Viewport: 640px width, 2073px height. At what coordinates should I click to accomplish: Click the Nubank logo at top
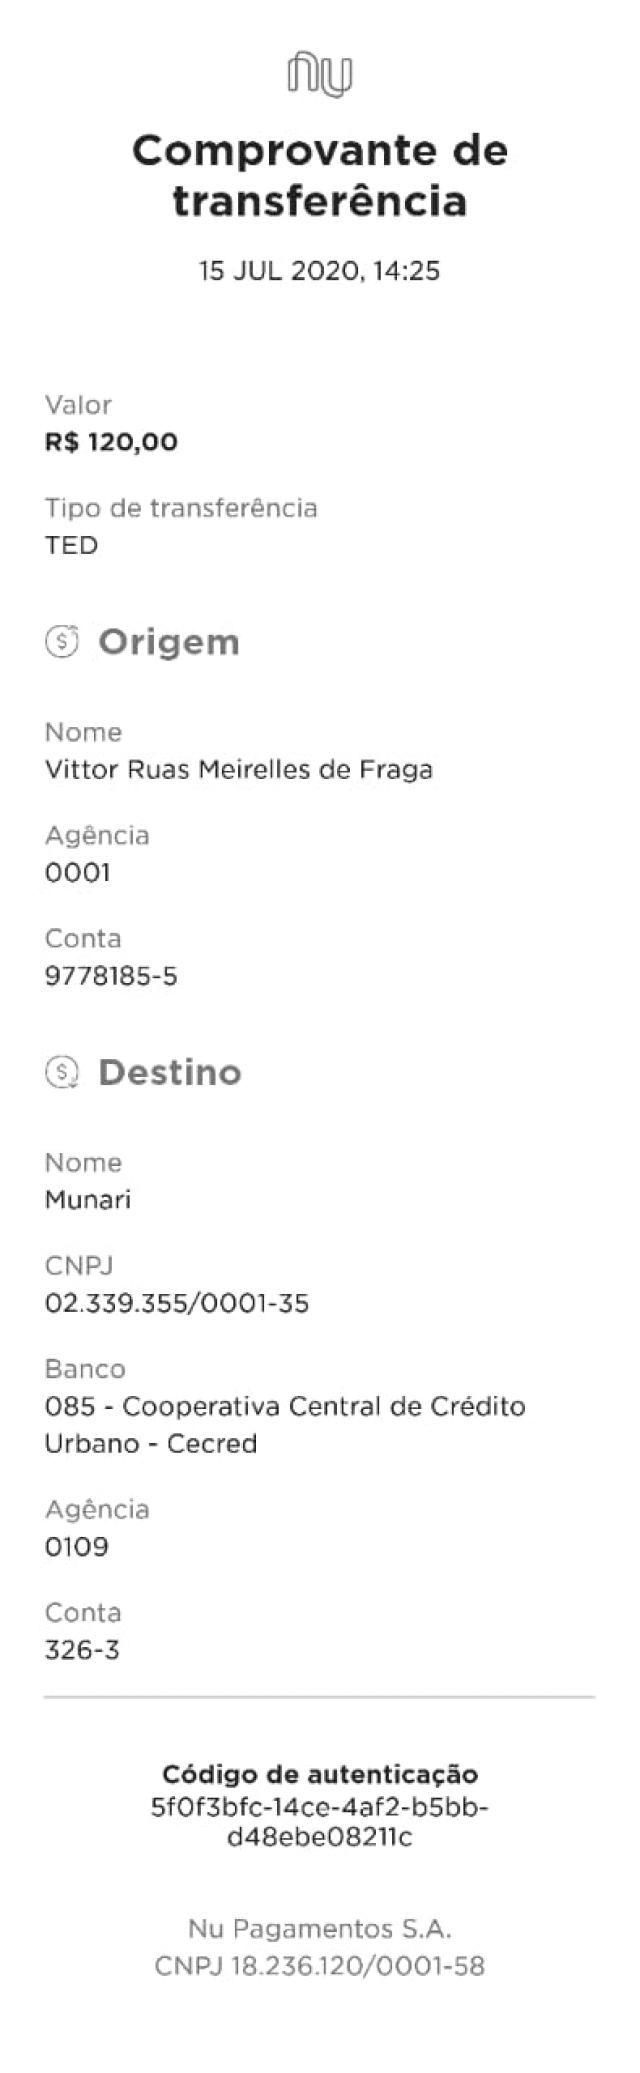(320, 75)
